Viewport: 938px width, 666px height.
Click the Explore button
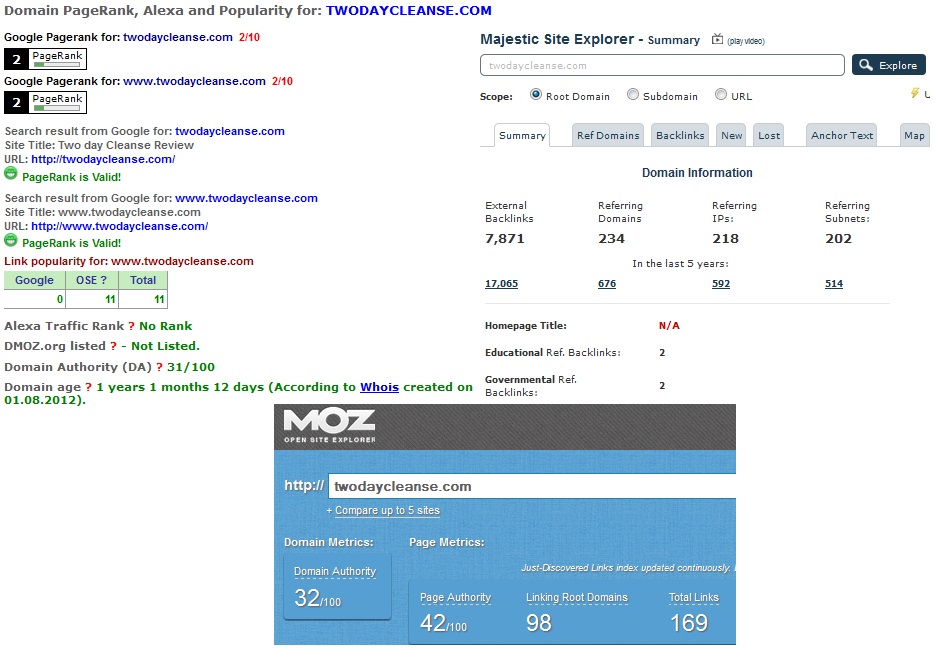889,65
